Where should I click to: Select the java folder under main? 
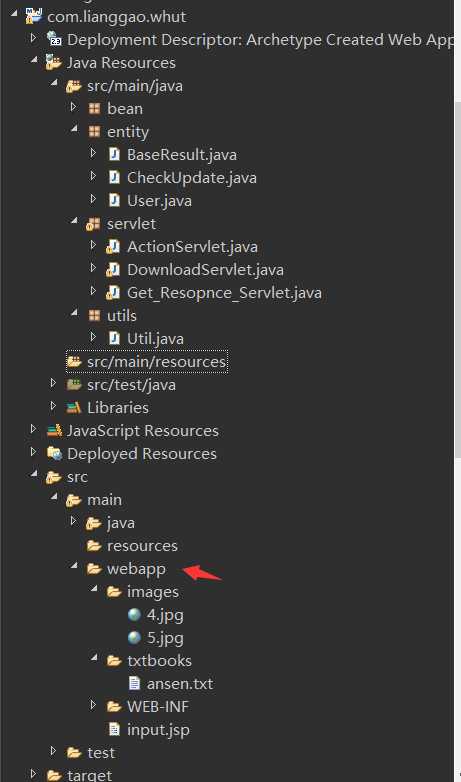pos(121,523)
